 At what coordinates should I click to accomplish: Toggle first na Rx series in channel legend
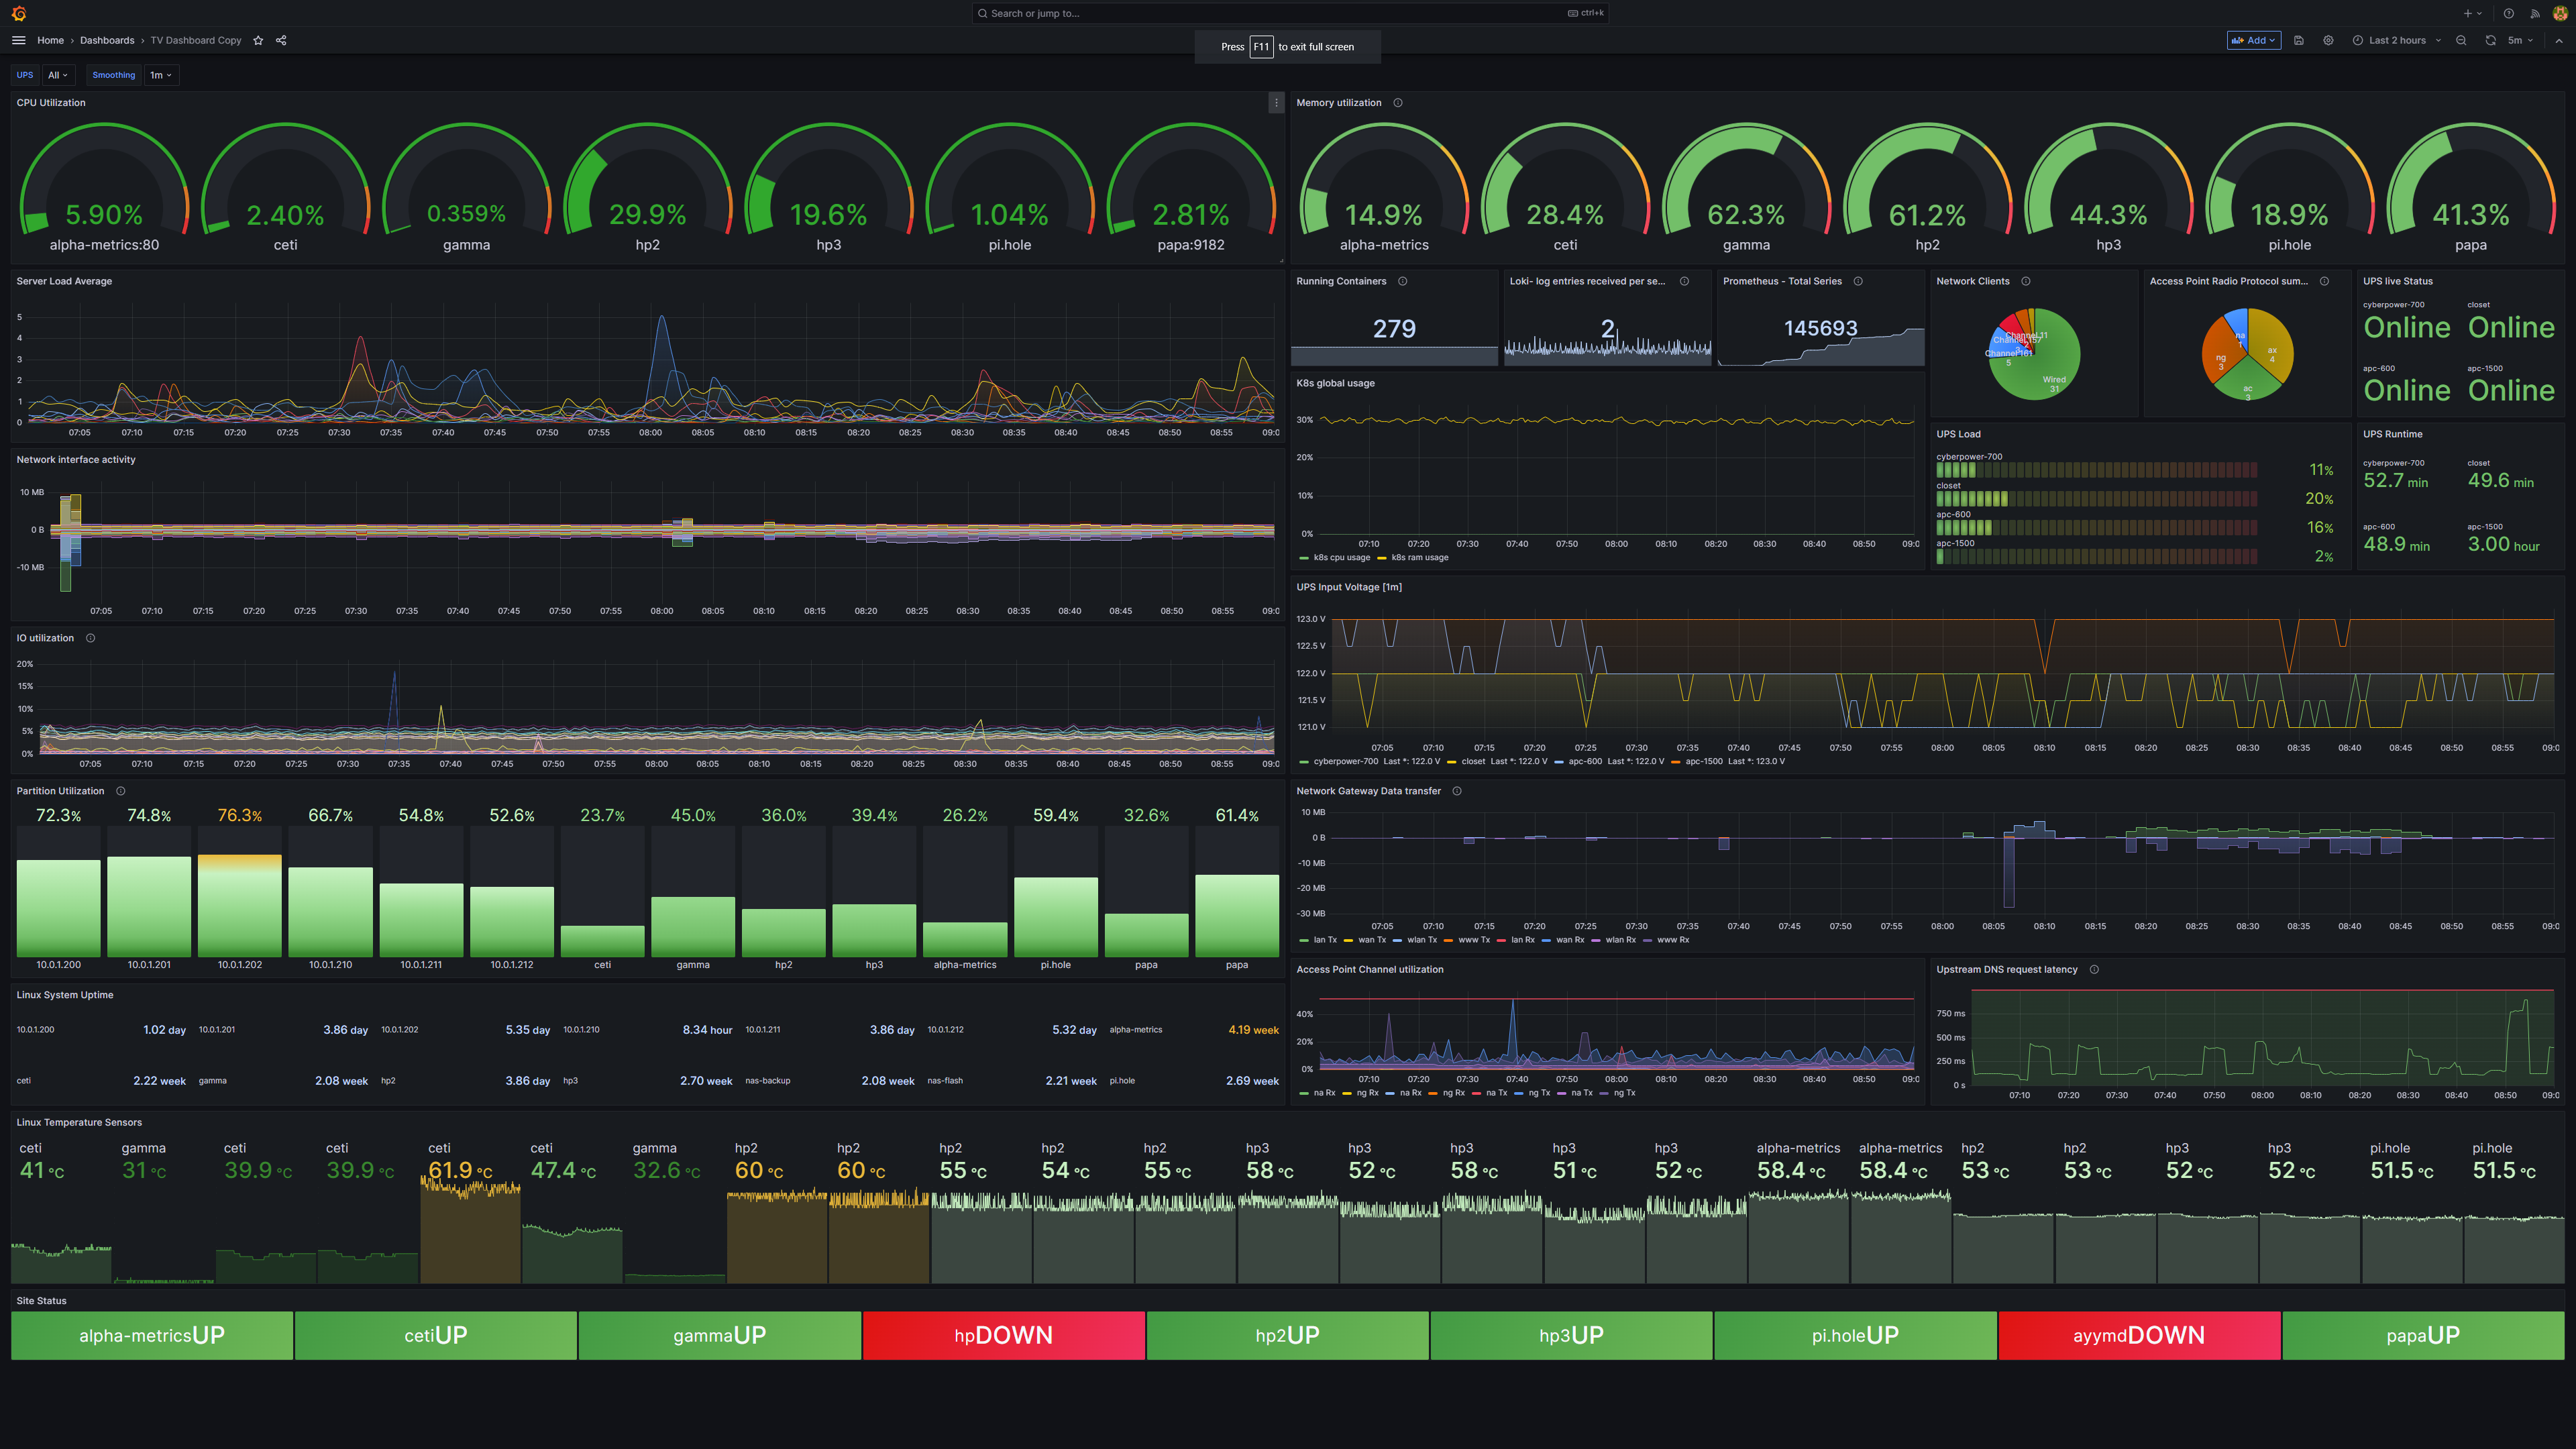coord(1324,1093)
